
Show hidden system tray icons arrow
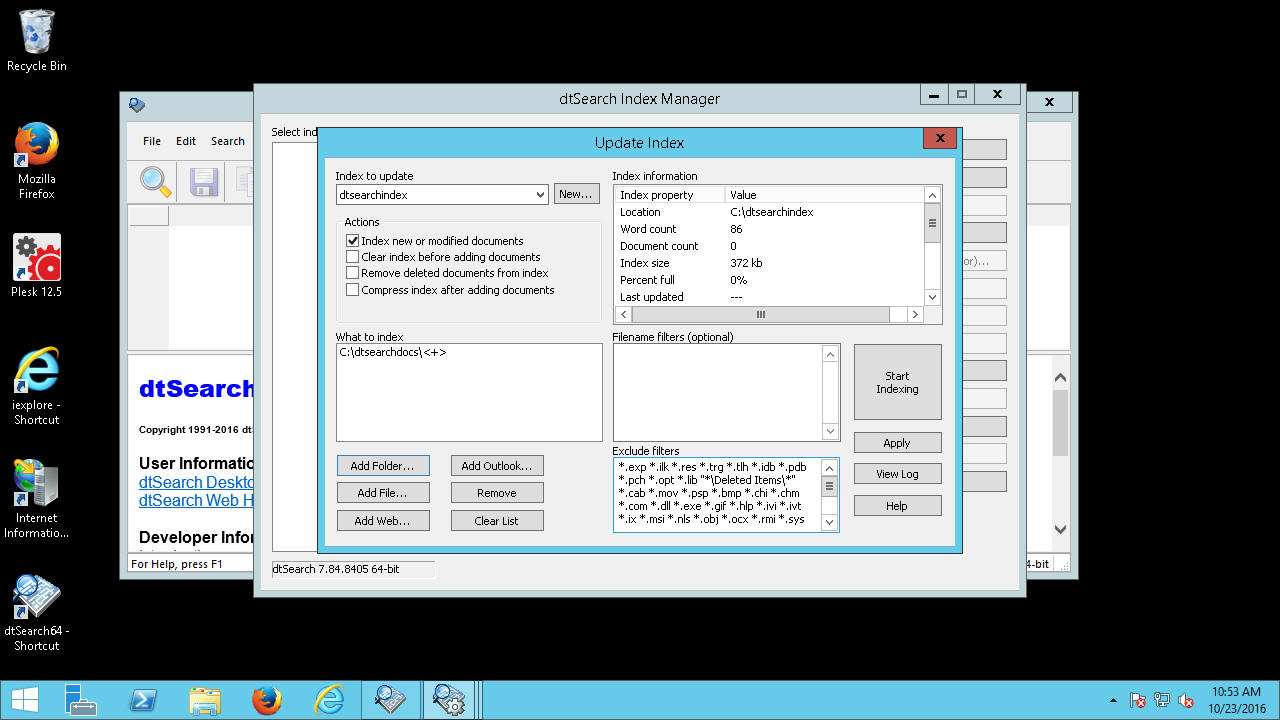(x=1114, y=700)
